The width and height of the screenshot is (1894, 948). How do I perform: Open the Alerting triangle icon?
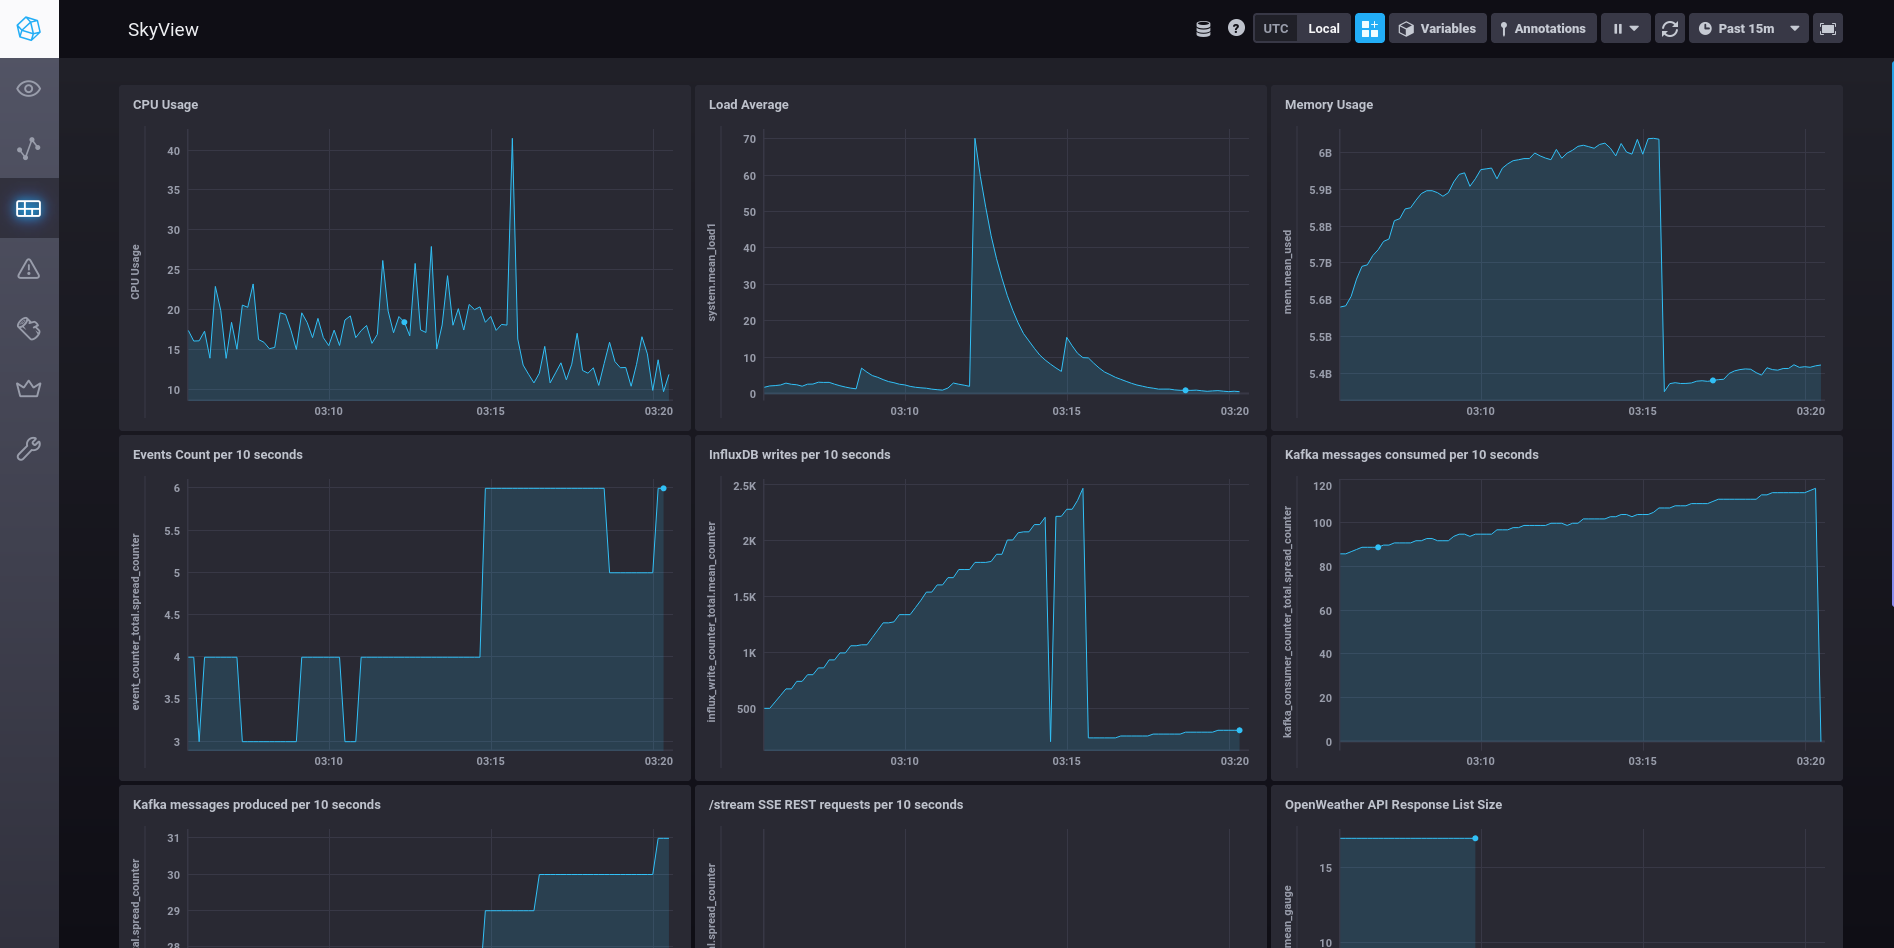point(29,269)
